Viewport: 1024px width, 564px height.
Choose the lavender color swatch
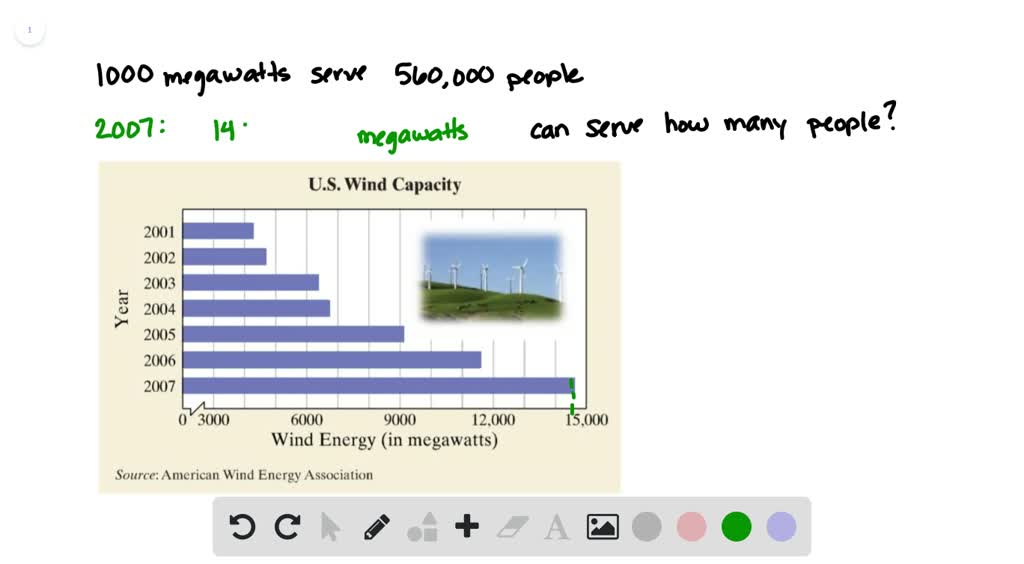781,527
